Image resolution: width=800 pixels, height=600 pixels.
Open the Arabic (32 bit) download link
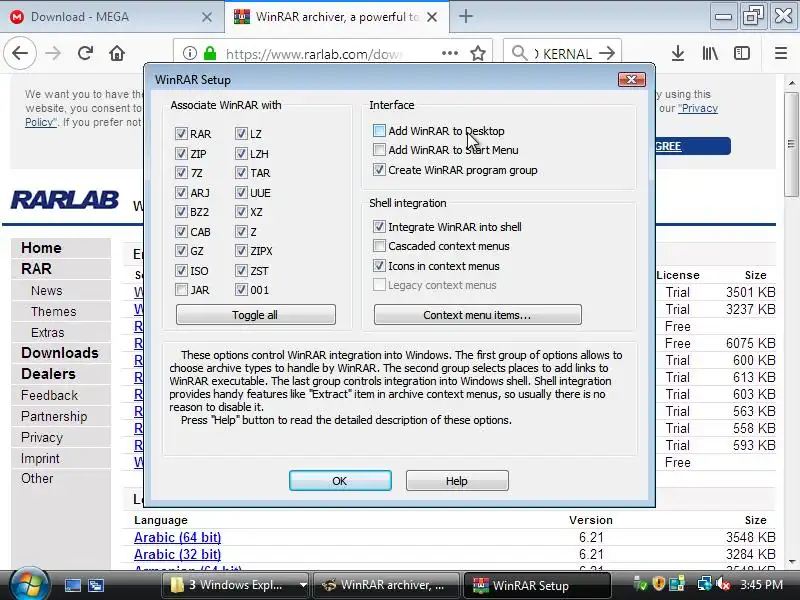pyautogui.click(x=178, y=554)
